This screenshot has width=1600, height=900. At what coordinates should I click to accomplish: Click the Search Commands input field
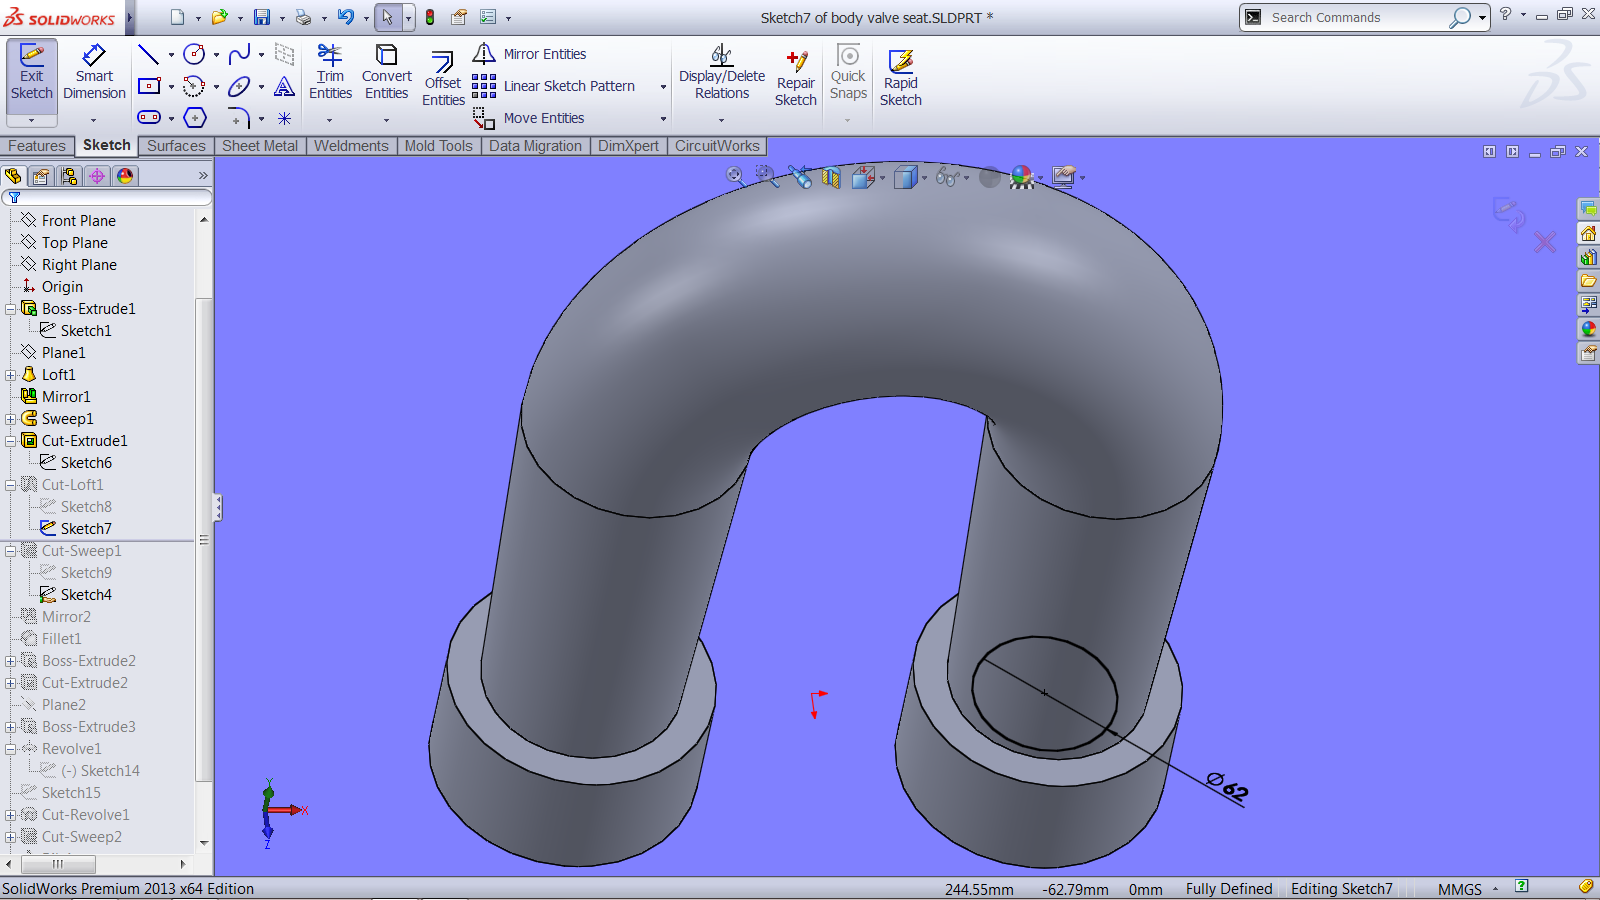[1360, 17]
